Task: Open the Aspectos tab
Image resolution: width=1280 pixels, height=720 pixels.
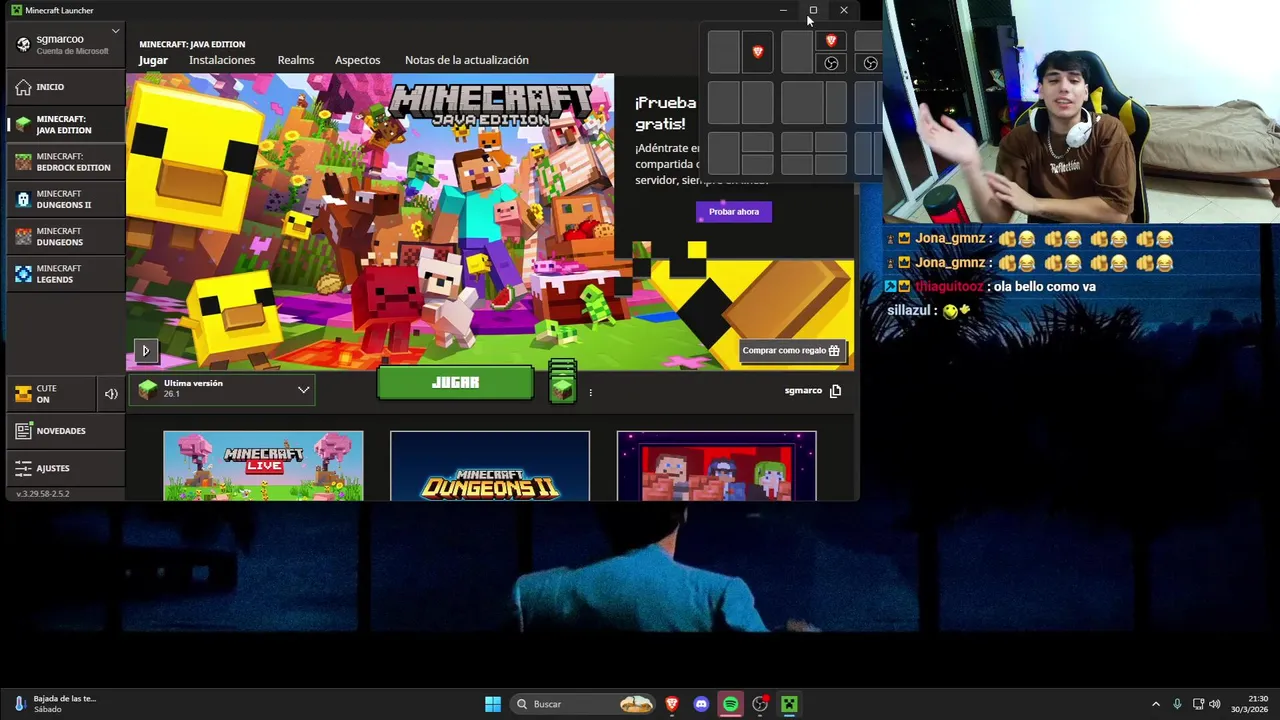Action: 358,60
